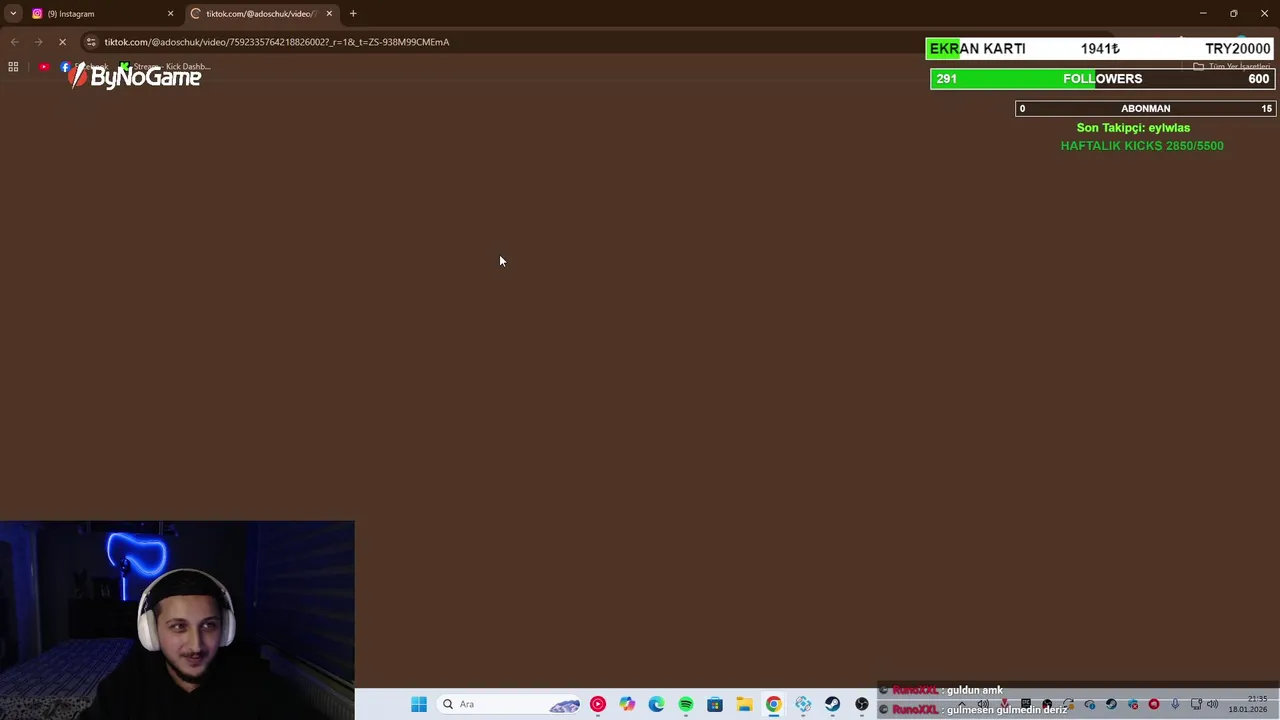This screenshot has height=720, width=1280.
Task: Click the ABONMAN subscriber goal bar
Action: tap(1145, 108)
